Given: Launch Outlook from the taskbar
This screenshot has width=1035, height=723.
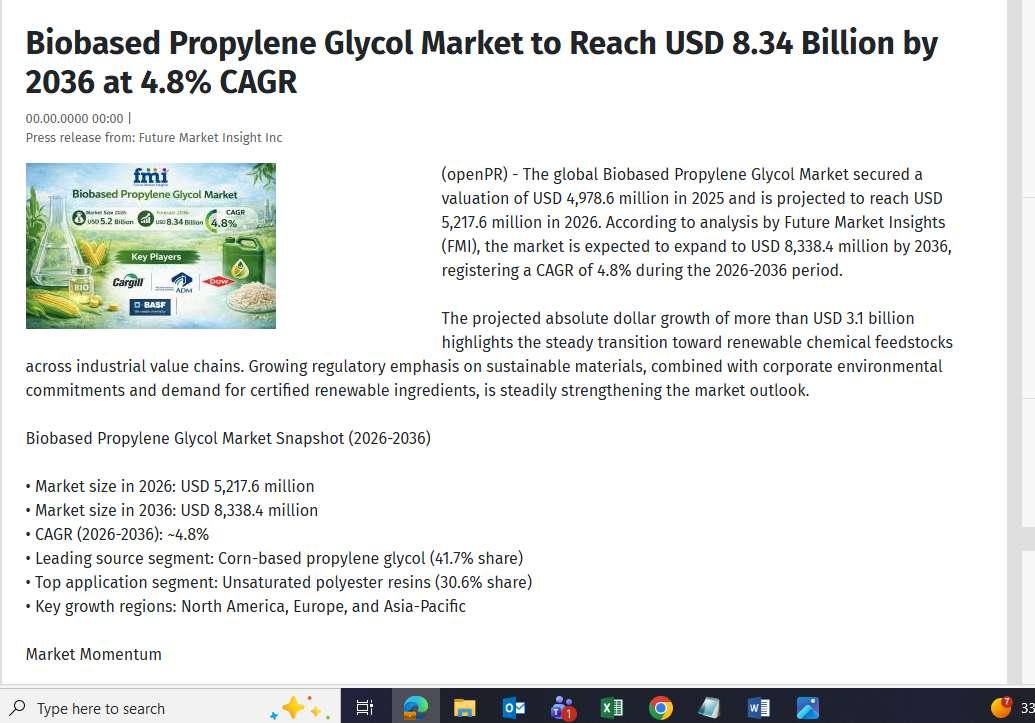Looking at the screenshot, I should [513, 708].
